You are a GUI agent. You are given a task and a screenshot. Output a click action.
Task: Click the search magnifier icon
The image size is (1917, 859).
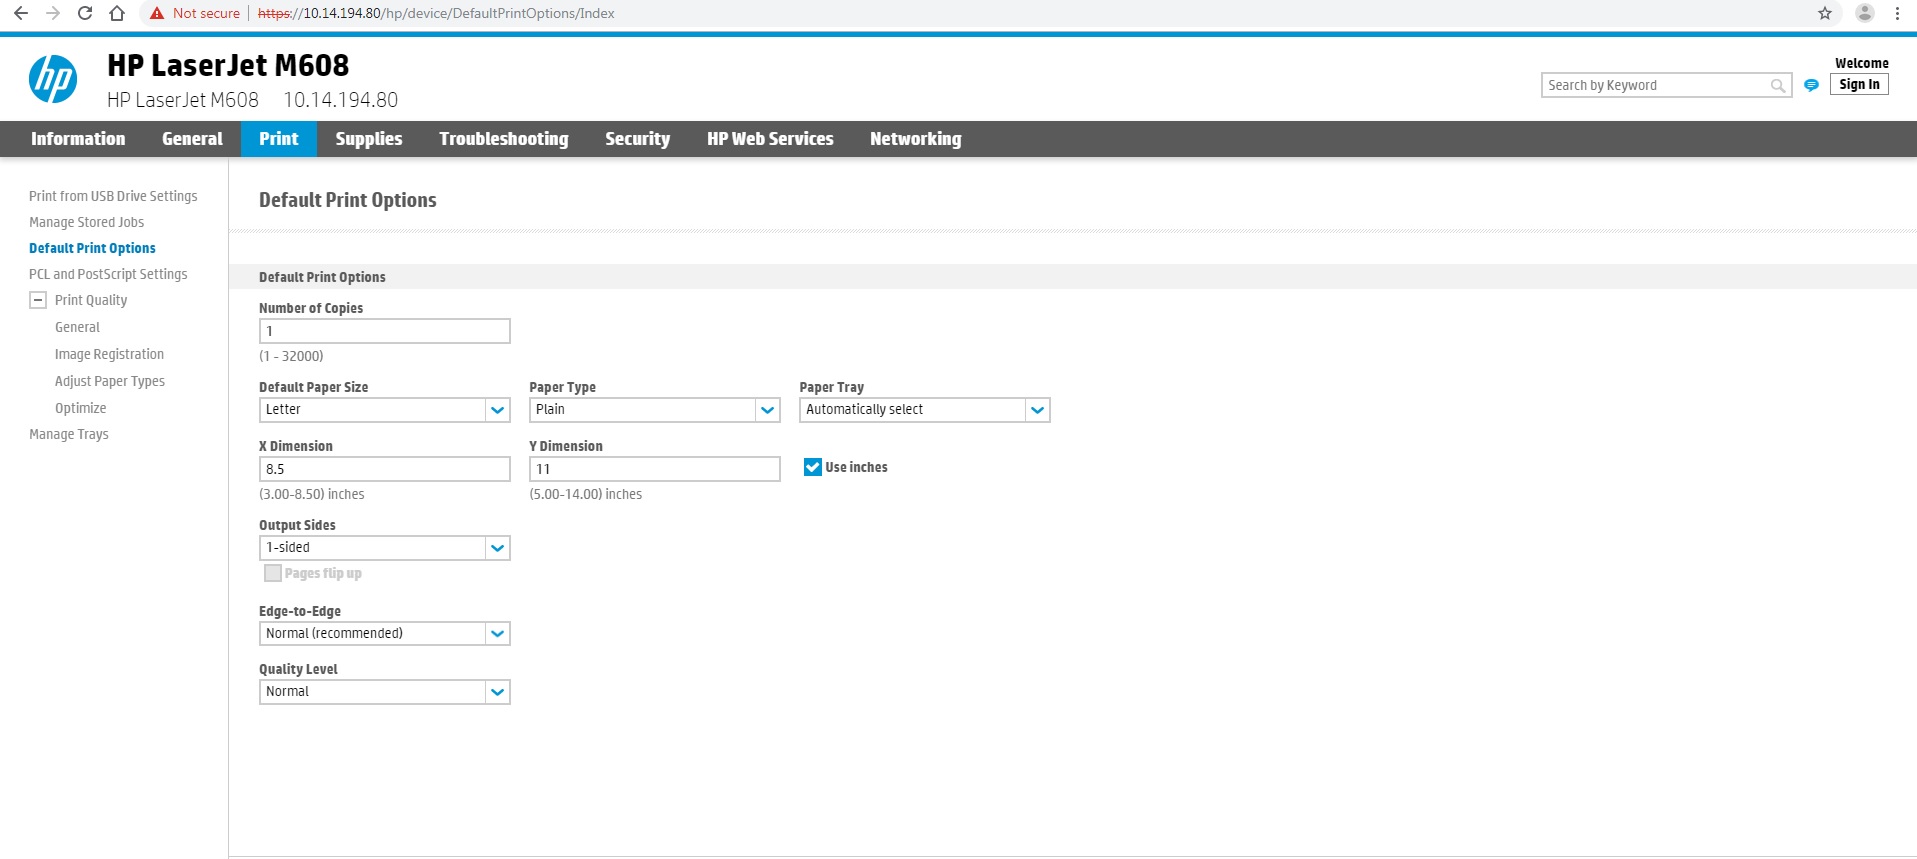click(x=1778, y=86)
